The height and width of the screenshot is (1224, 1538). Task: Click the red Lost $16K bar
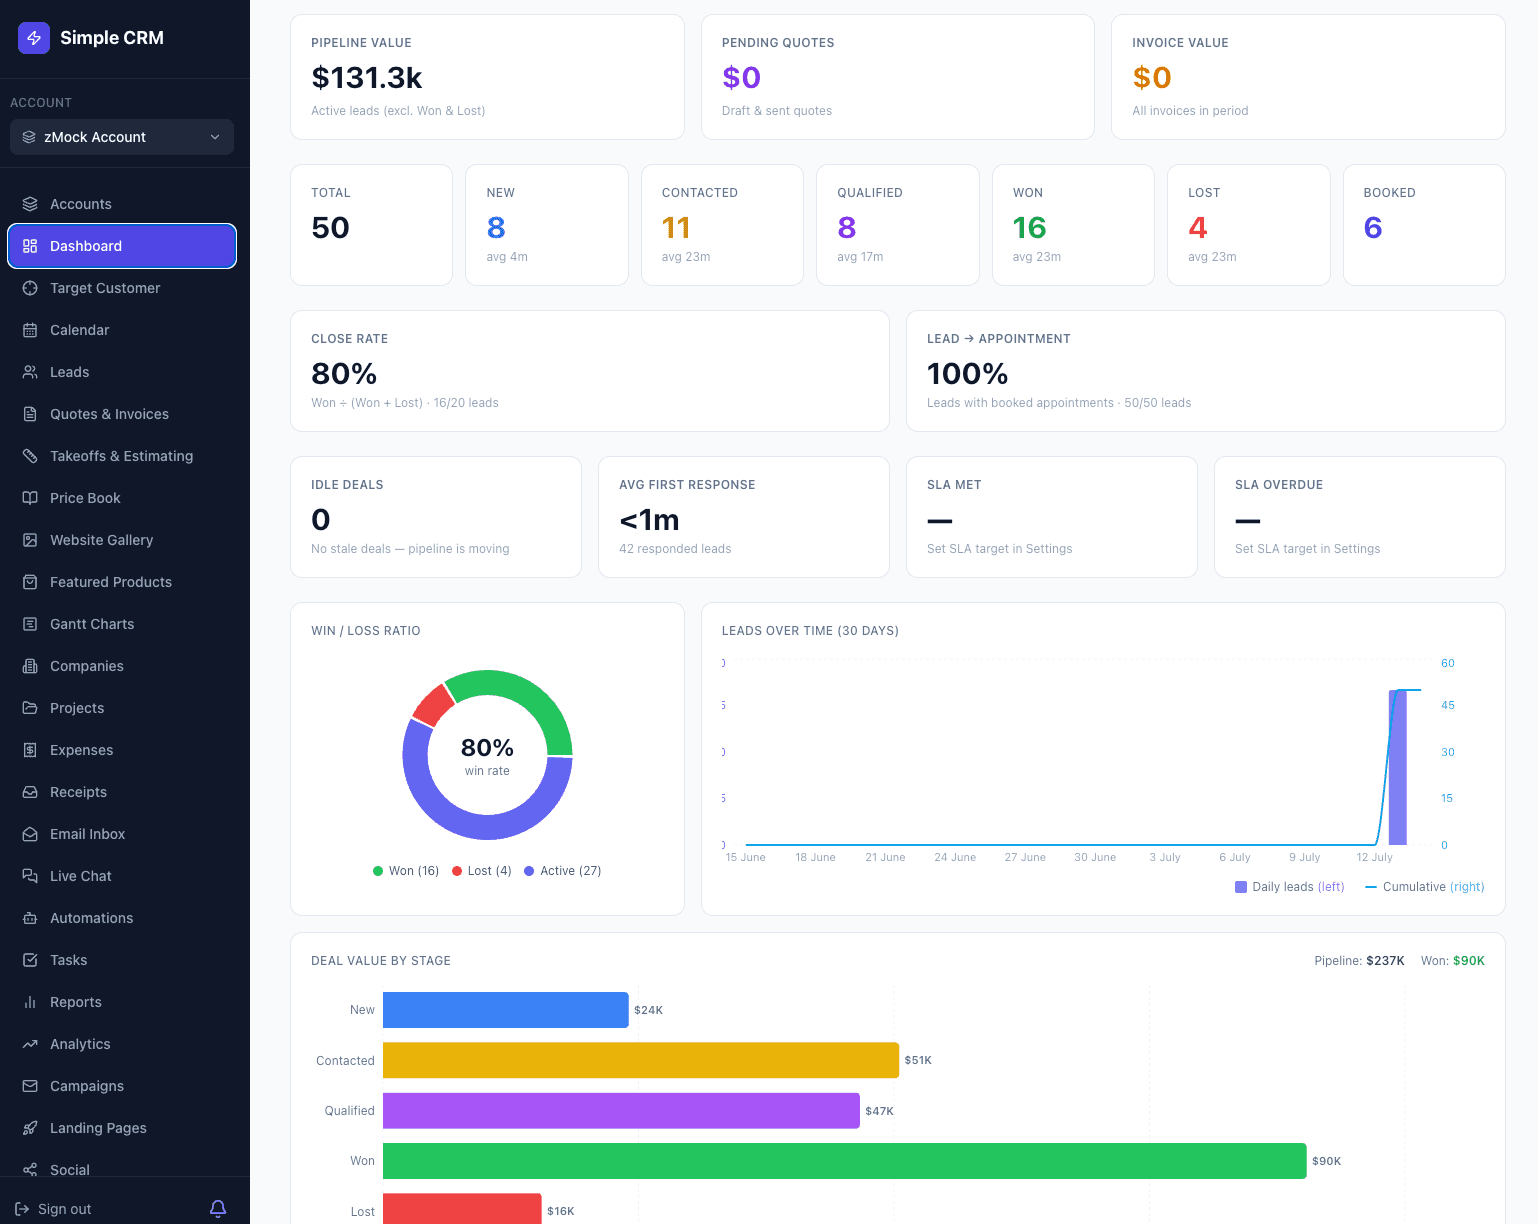(462, 1209)
